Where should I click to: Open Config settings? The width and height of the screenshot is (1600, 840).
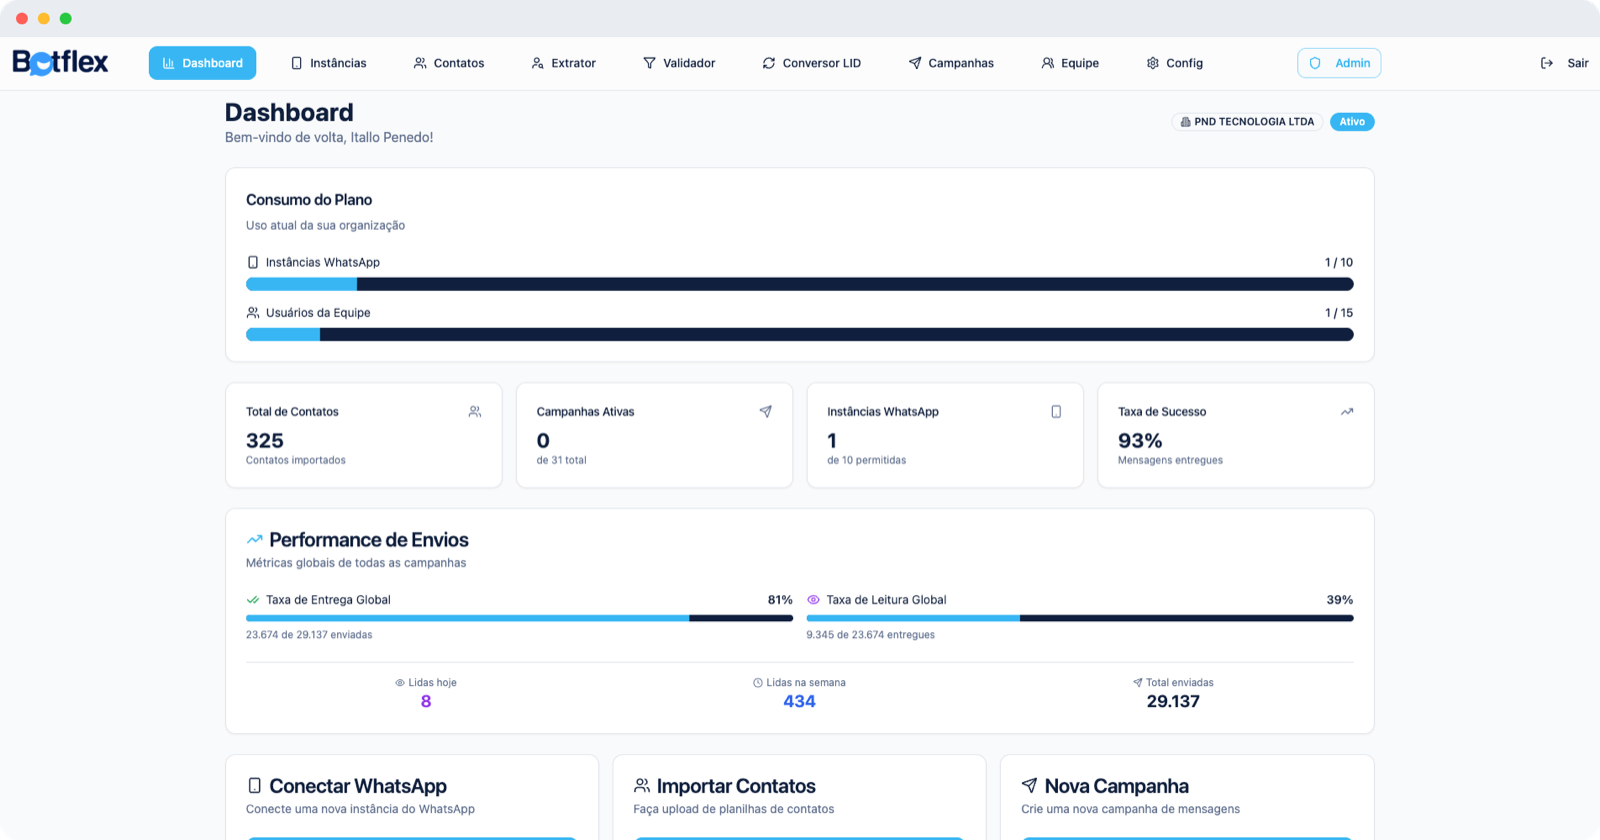[1175, 63]
